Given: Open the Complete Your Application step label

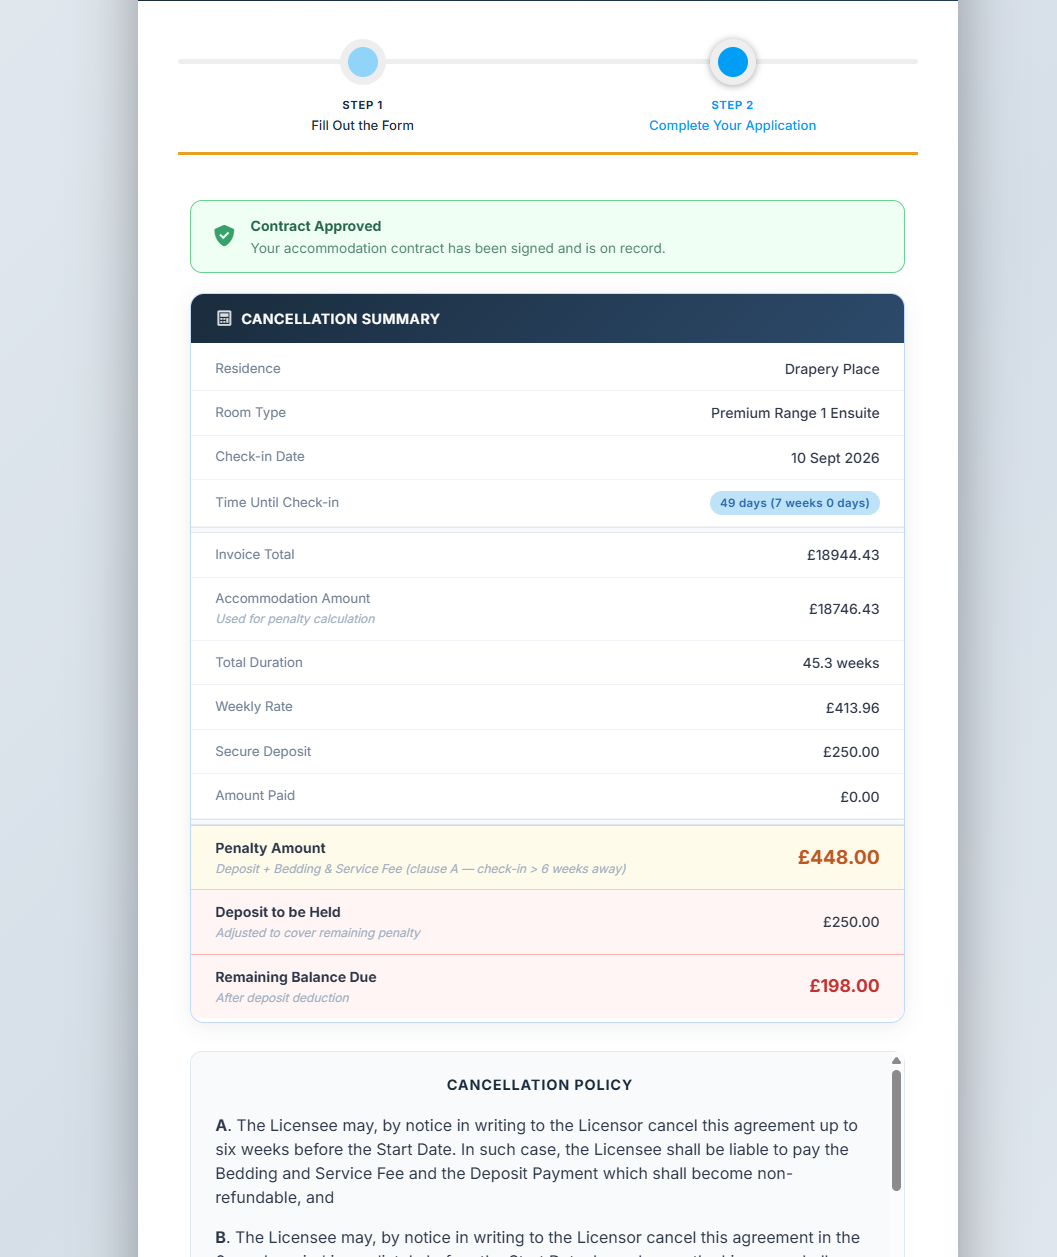Looking at the screenshot, I should point(733,125).
